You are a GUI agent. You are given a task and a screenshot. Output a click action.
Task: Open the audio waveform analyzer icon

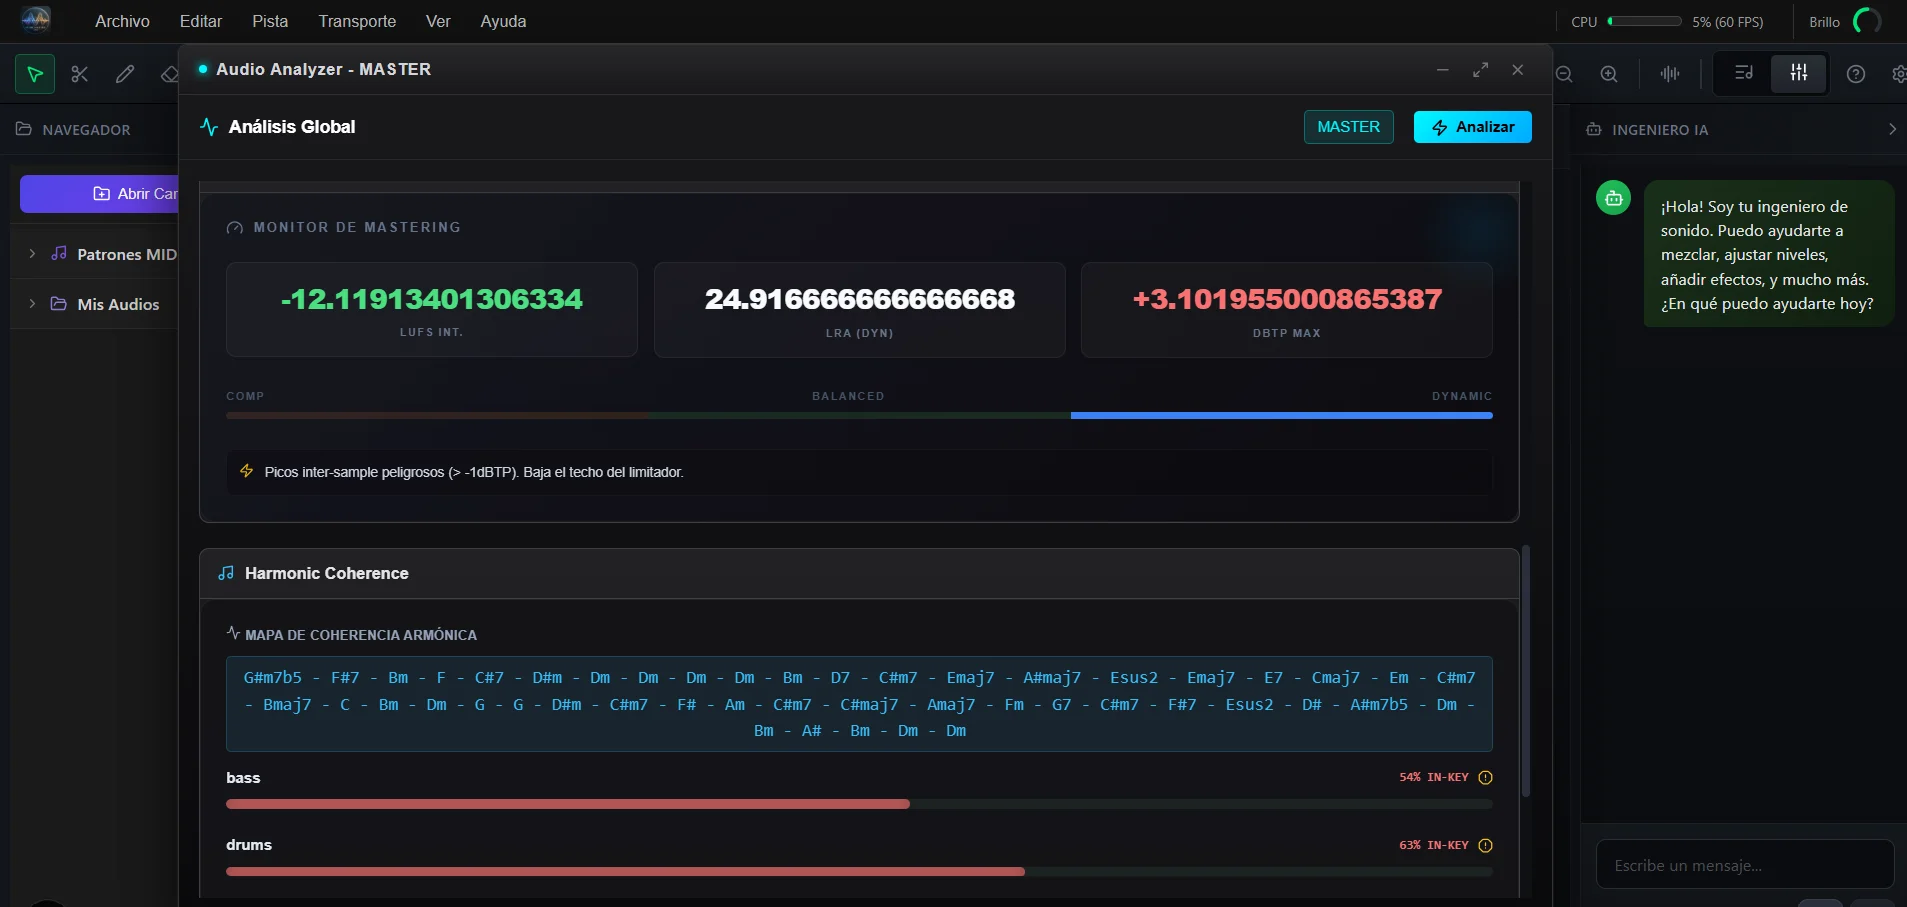point(1670,74)
